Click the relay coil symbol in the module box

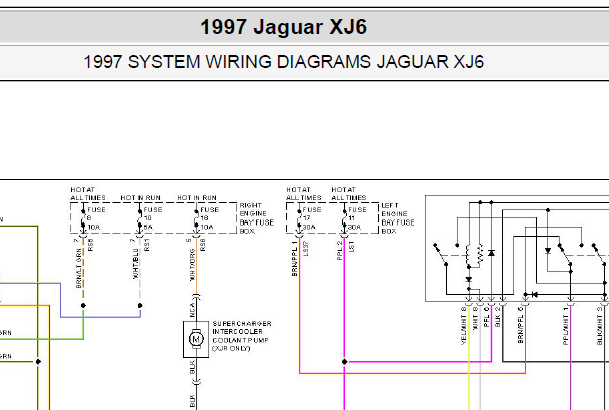point(469,255)
